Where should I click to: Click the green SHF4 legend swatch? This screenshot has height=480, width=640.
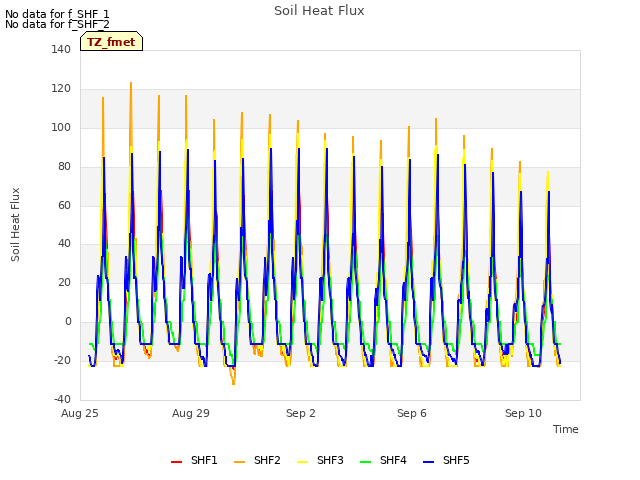[x=366, y=462]
